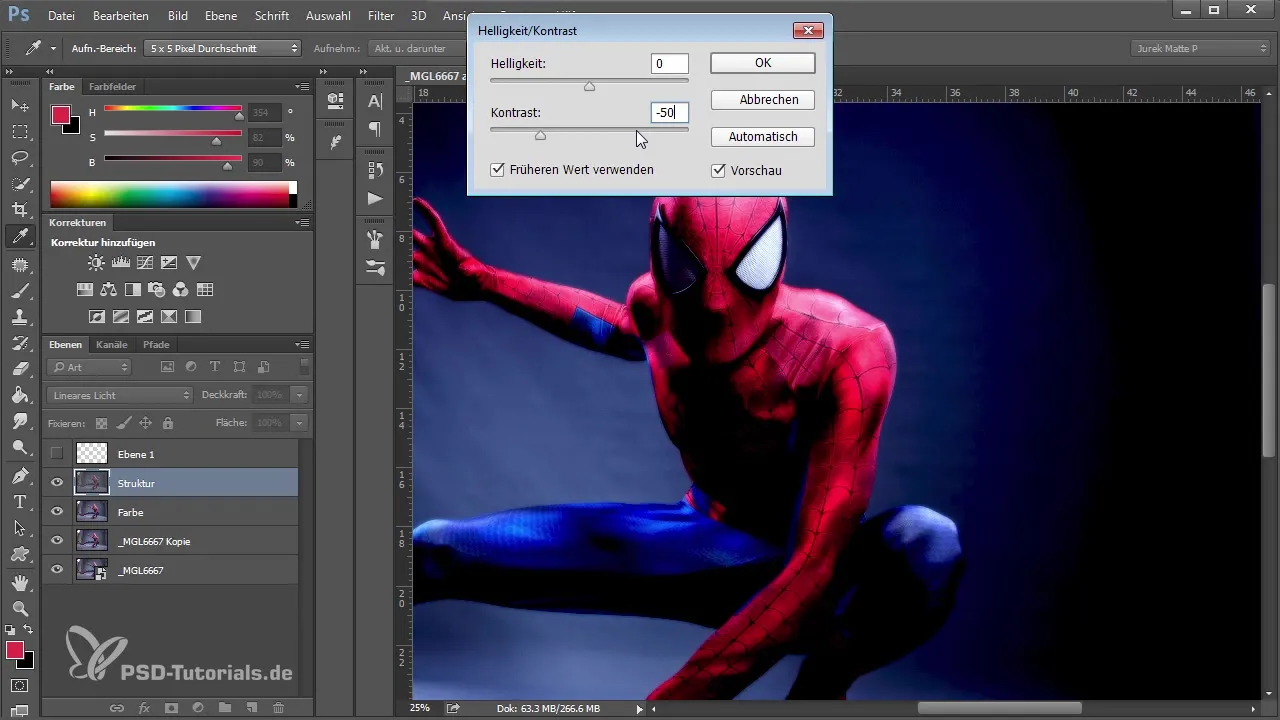This screenshot has height=720, width=1280.
Task: Click the Kontrast slider handle
Action: [540, 135]
